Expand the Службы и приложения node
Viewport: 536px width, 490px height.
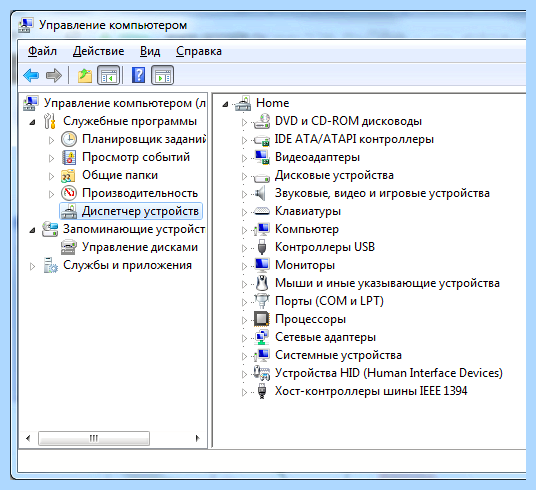click(x=32, y=266)
